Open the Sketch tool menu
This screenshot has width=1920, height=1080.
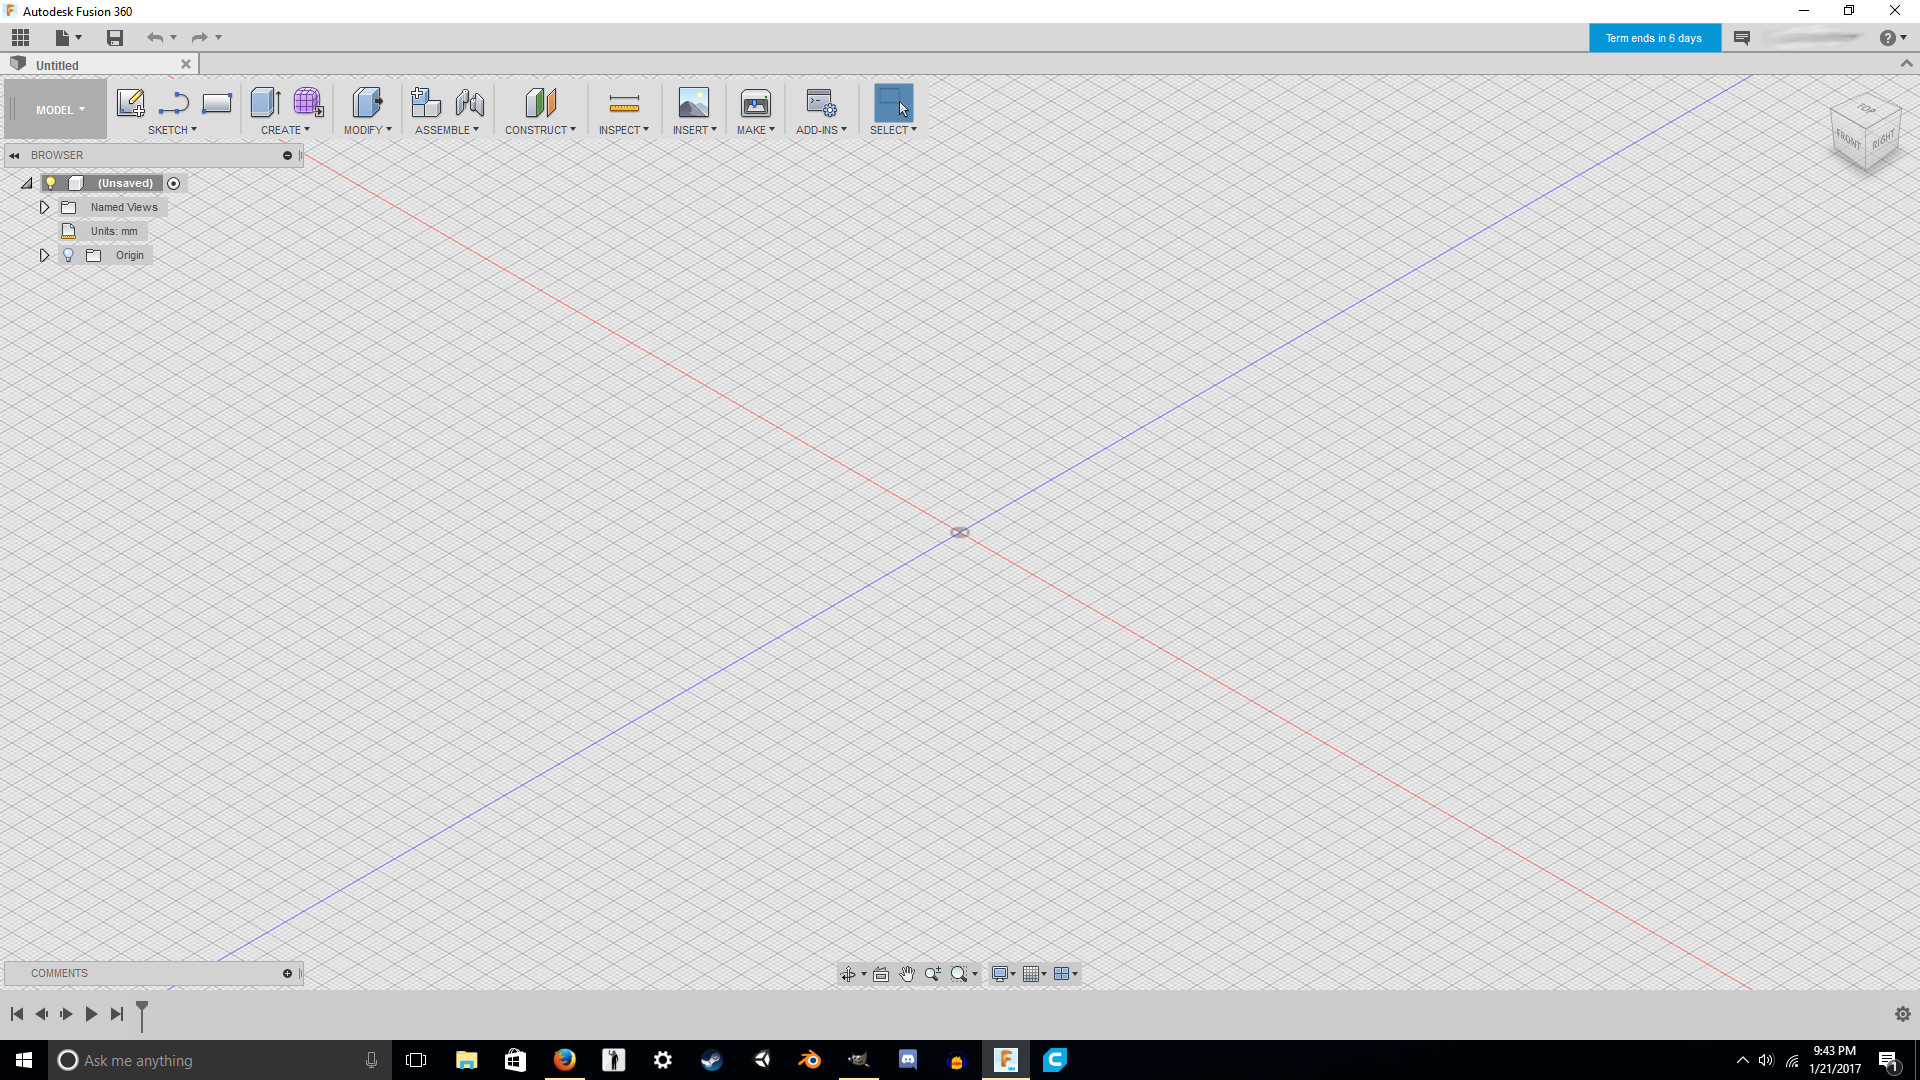173,129
